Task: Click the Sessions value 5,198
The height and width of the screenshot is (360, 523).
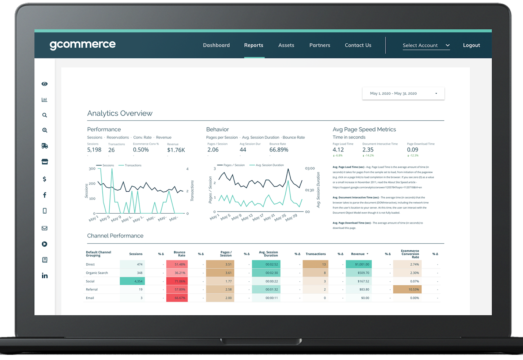Action: pyautogui.click(x=94, y=150)
